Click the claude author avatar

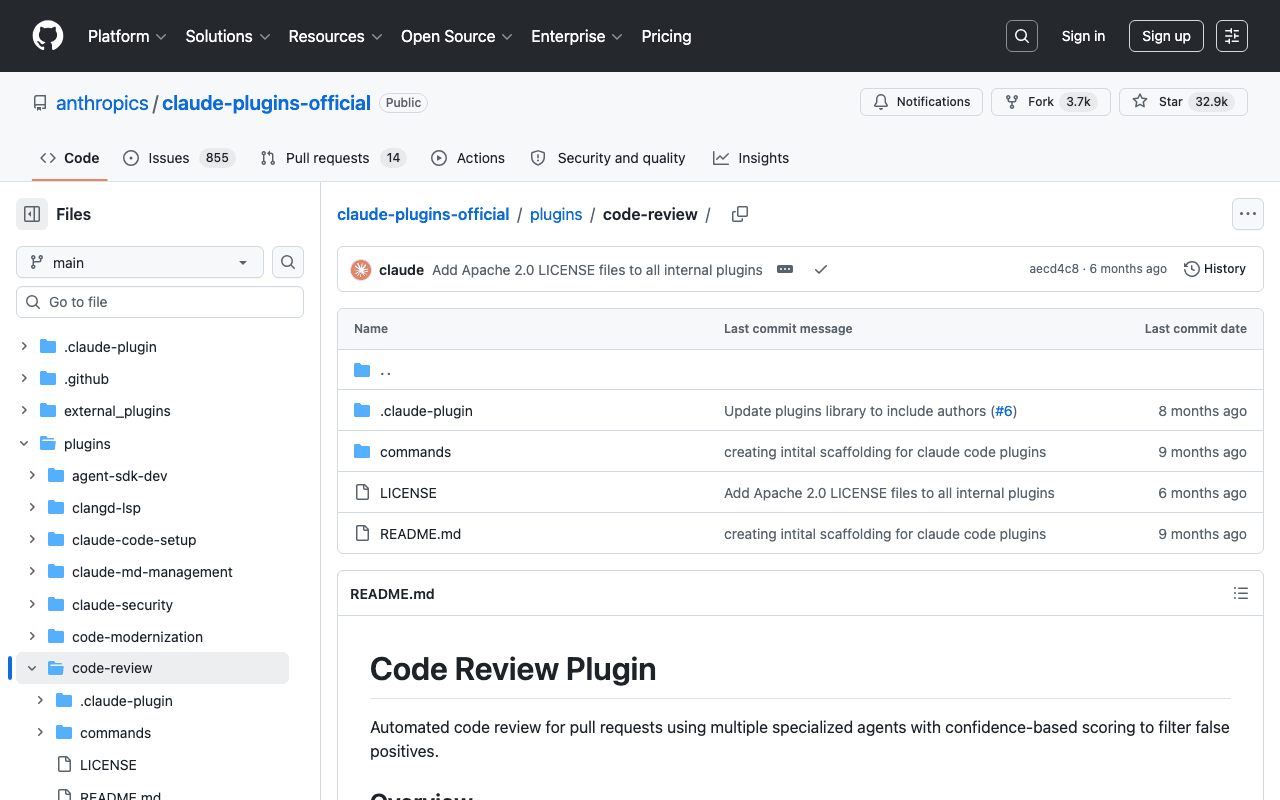[361, 270]
